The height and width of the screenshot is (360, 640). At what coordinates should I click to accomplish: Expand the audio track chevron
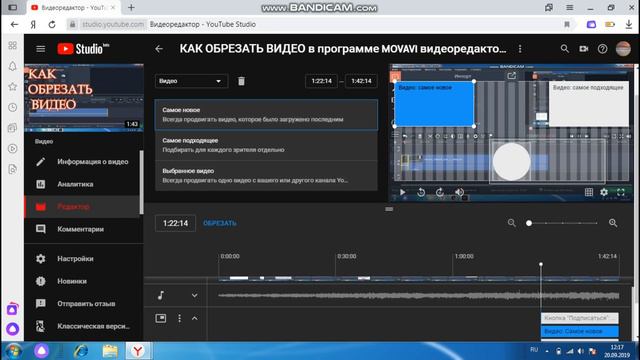pos(195,295)
